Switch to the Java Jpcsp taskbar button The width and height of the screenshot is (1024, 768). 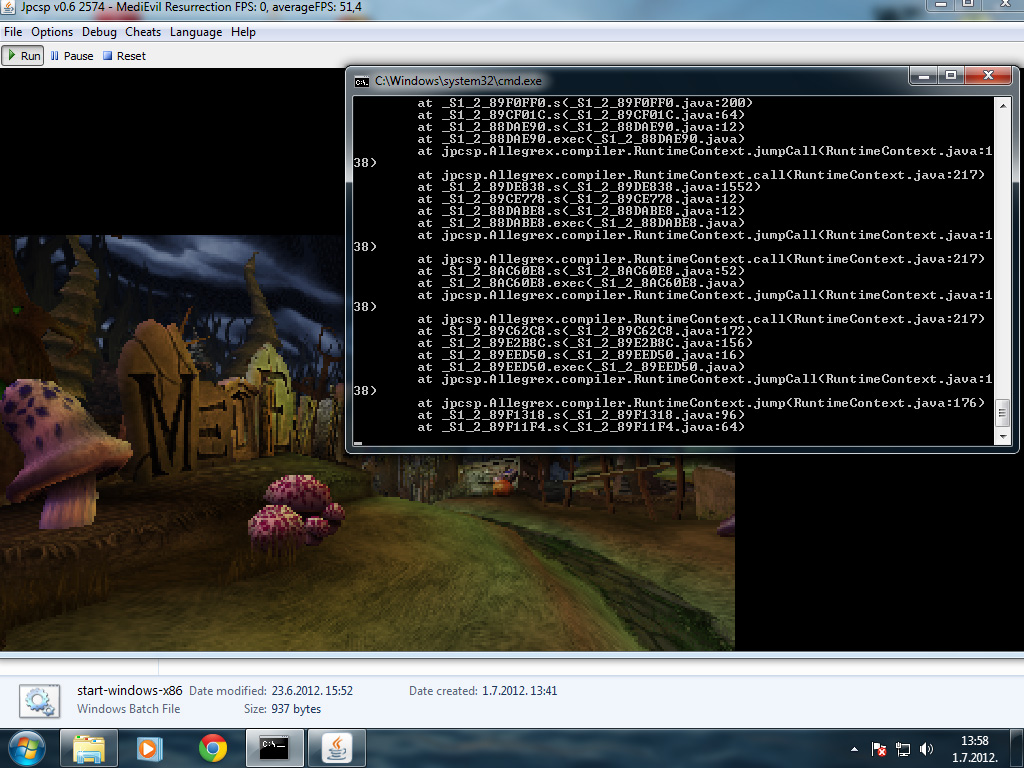click(337, 747)
